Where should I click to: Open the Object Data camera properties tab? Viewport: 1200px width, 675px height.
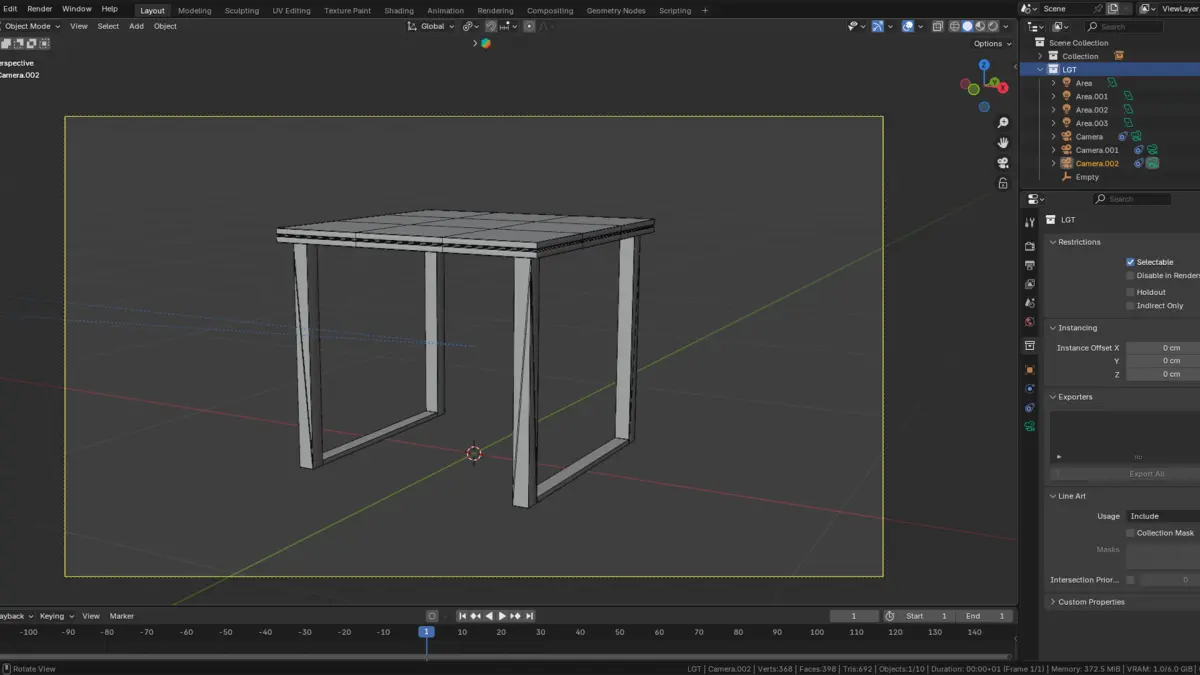1030,427
